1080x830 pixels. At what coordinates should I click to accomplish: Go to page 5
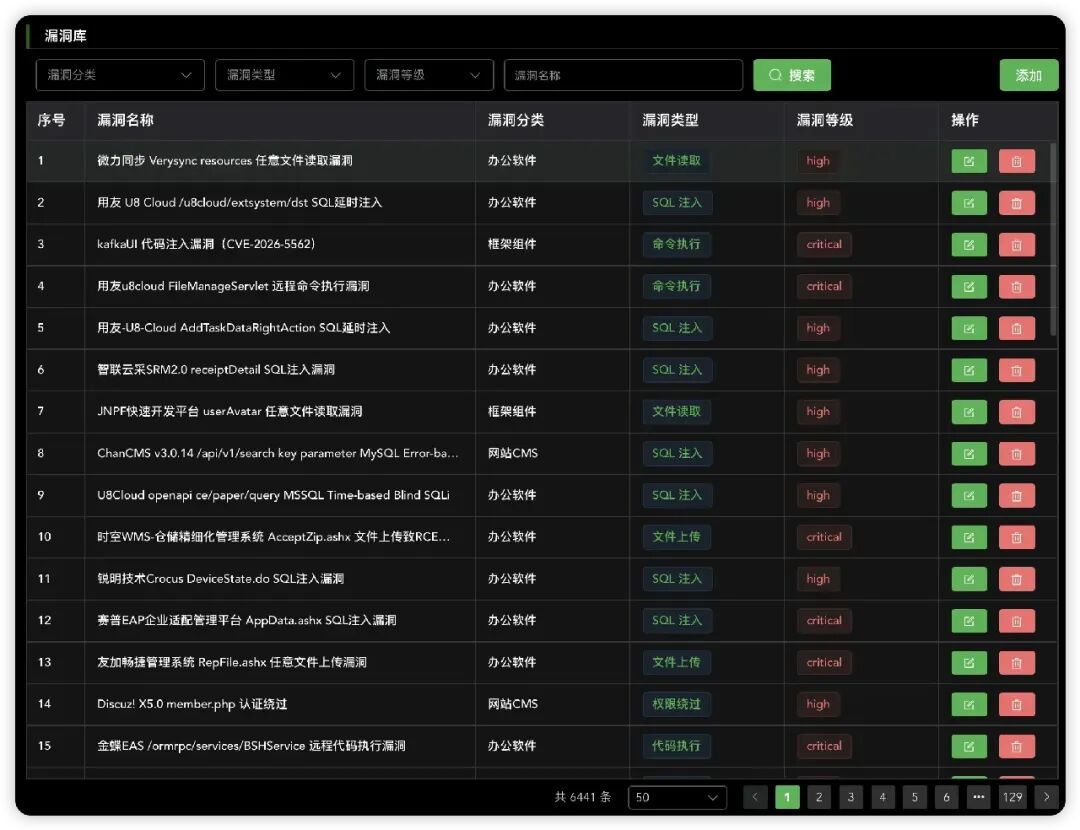915,797
